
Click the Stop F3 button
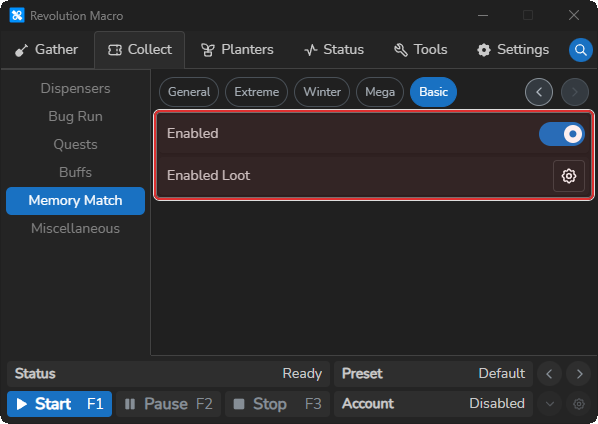[277, 404]
